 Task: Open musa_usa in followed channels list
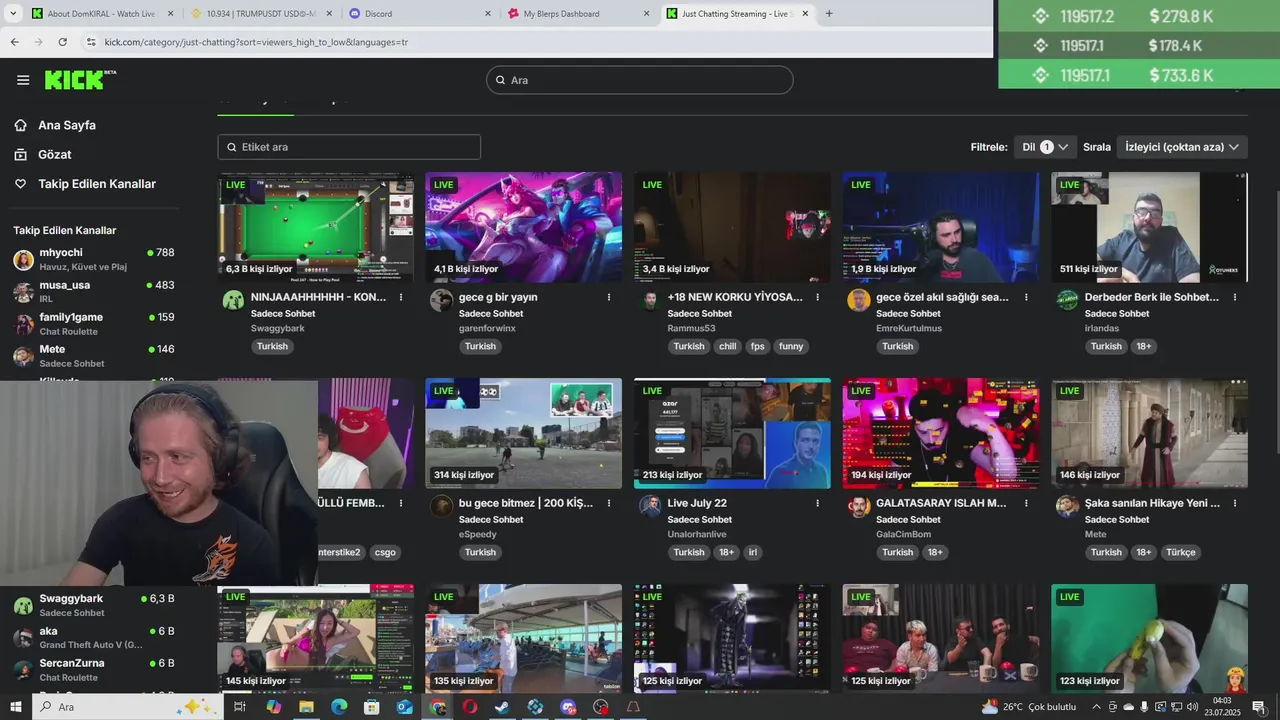[x=94, y=291]
